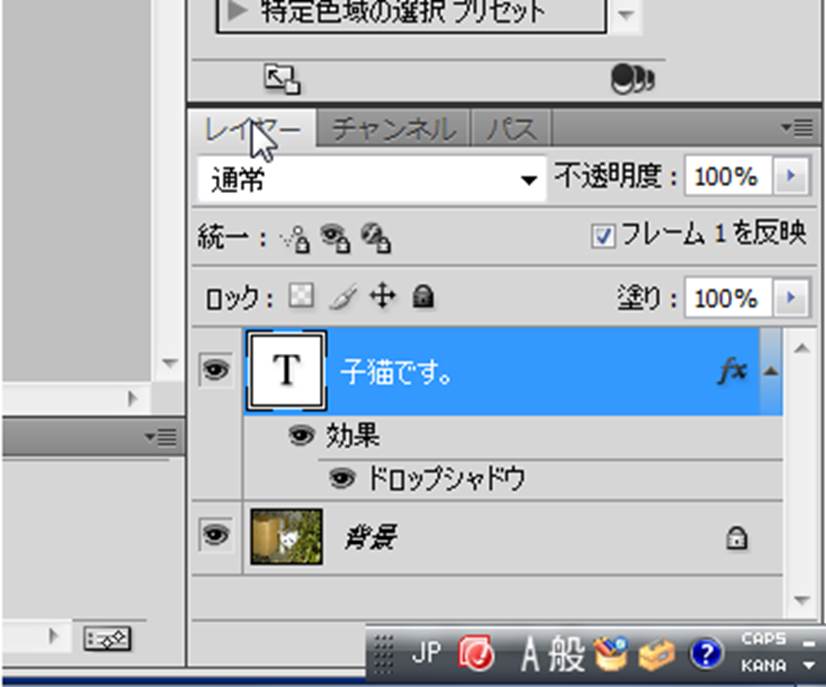Toggle ドロップシャドウ effect visibility
Image resolution: width=826 pixels, height=687 pixels.
342,479
